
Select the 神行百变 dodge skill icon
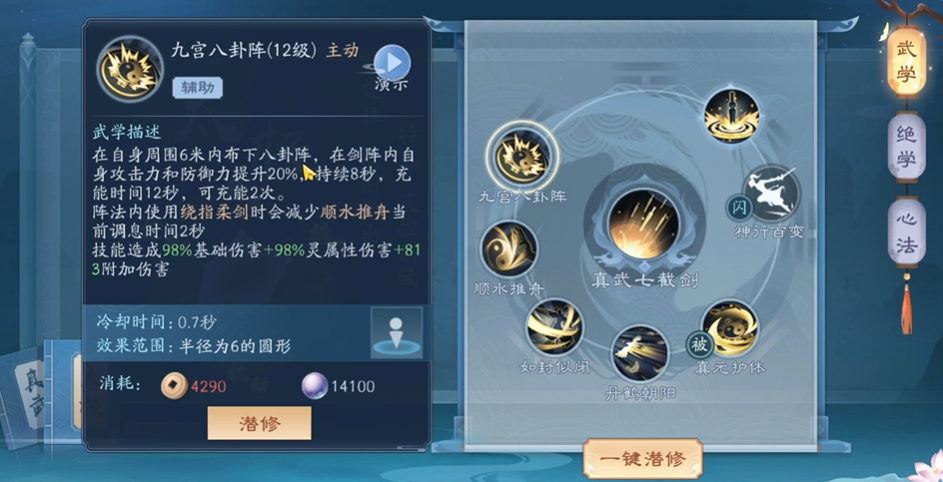pos(771,195)
